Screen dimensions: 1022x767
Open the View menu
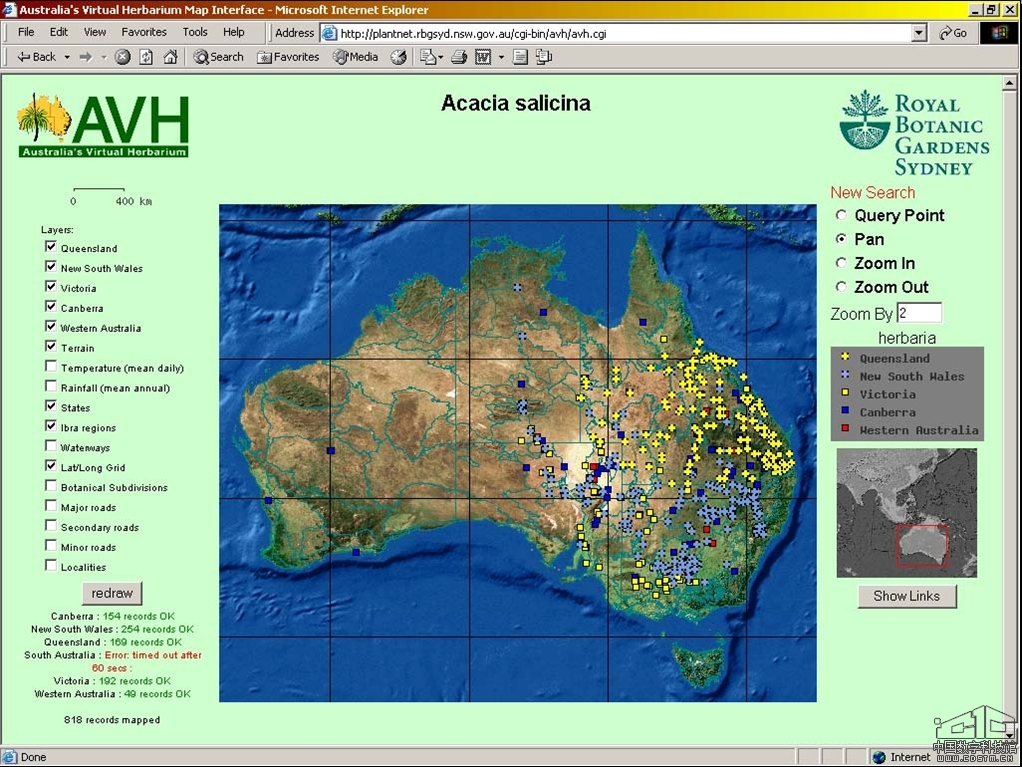point(95,32)
